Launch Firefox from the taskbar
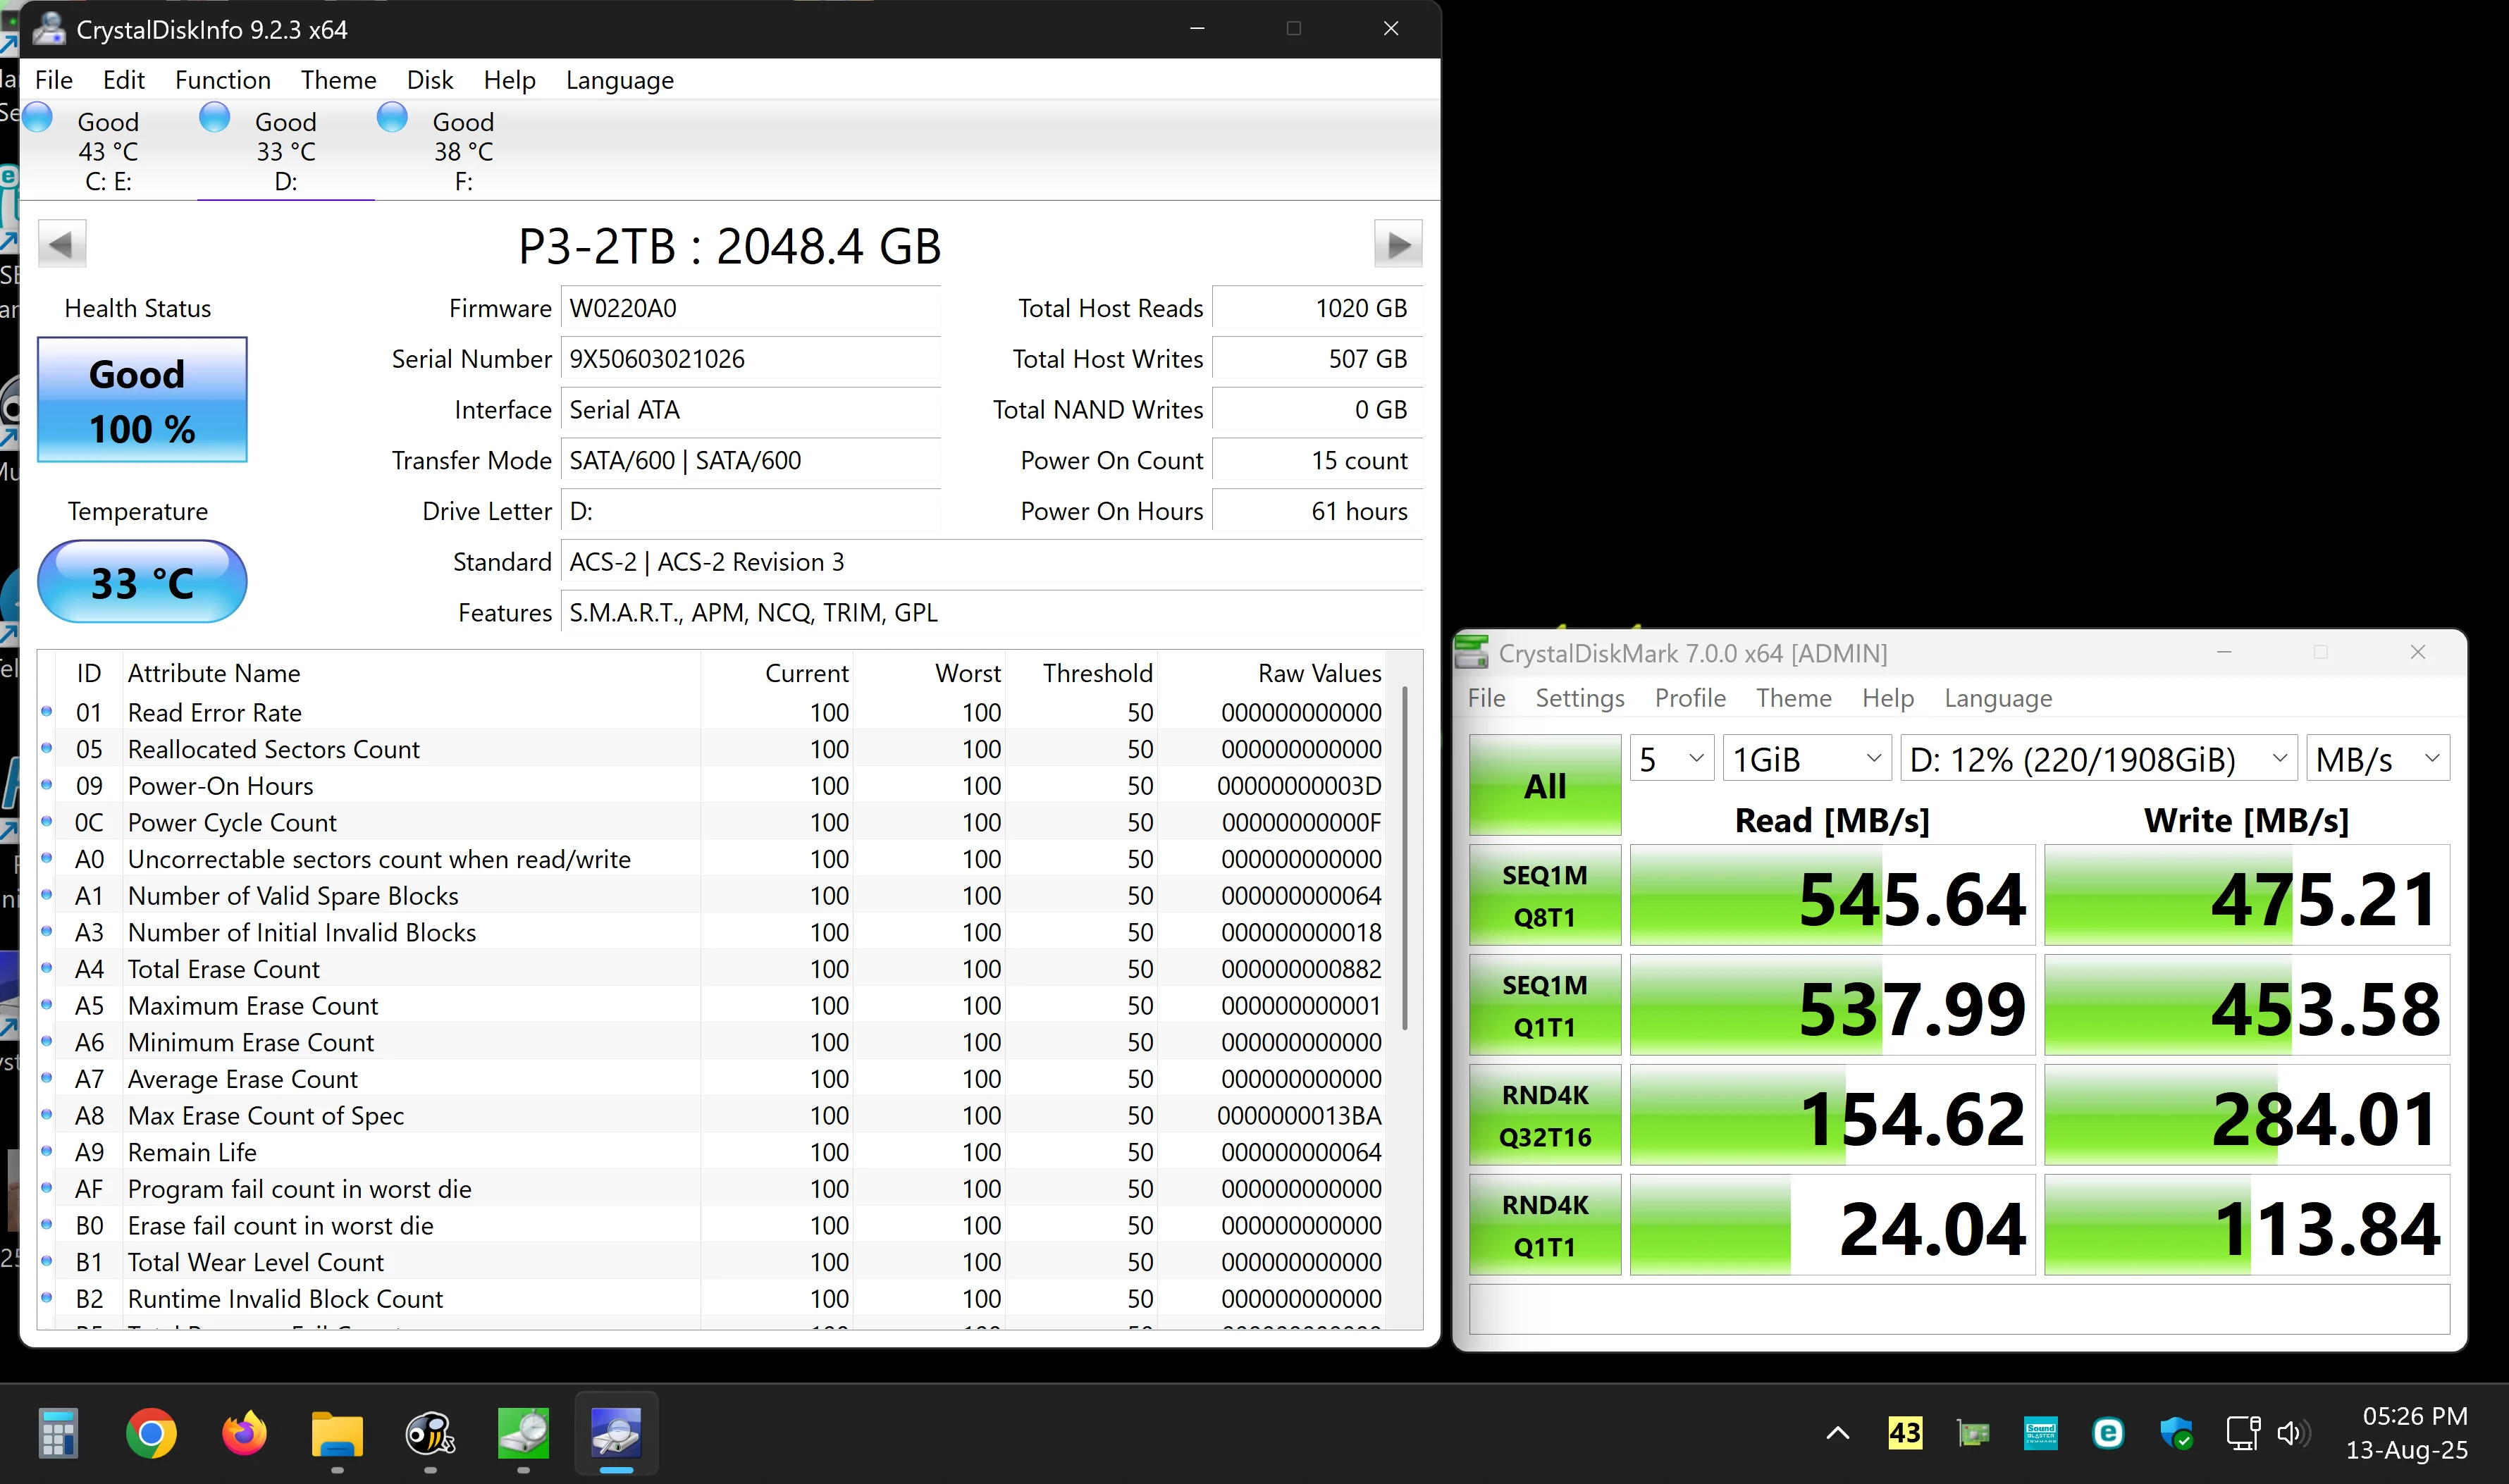2509x1484 pixels. coord(244,1434)
